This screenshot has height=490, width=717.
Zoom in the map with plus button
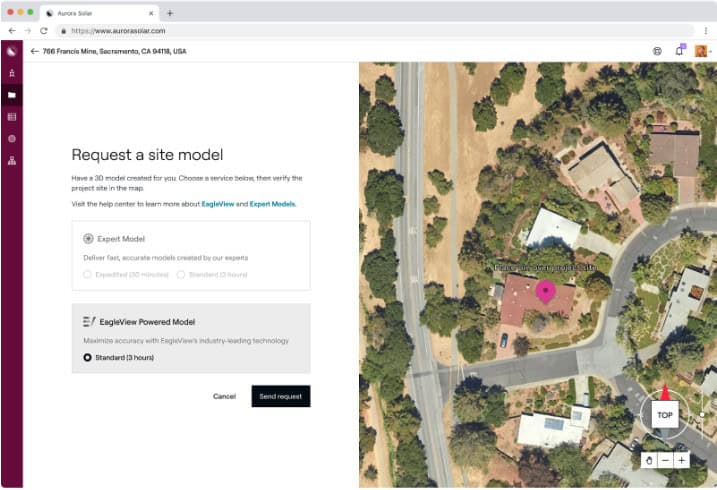[x=681, y=460]
